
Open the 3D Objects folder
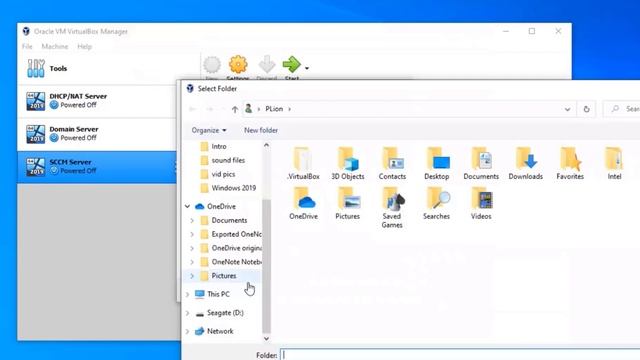click(x=348, y=163)
